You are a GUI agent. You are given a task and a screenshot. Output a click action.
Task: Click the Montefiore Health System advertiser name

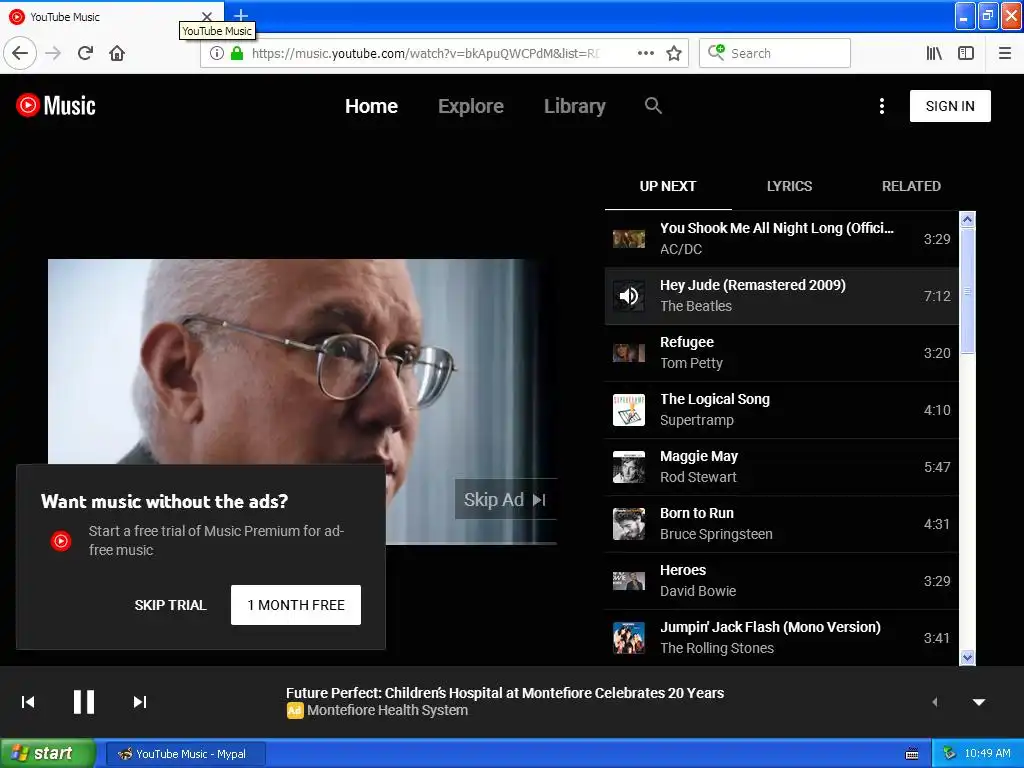click(x=387, y=710)
